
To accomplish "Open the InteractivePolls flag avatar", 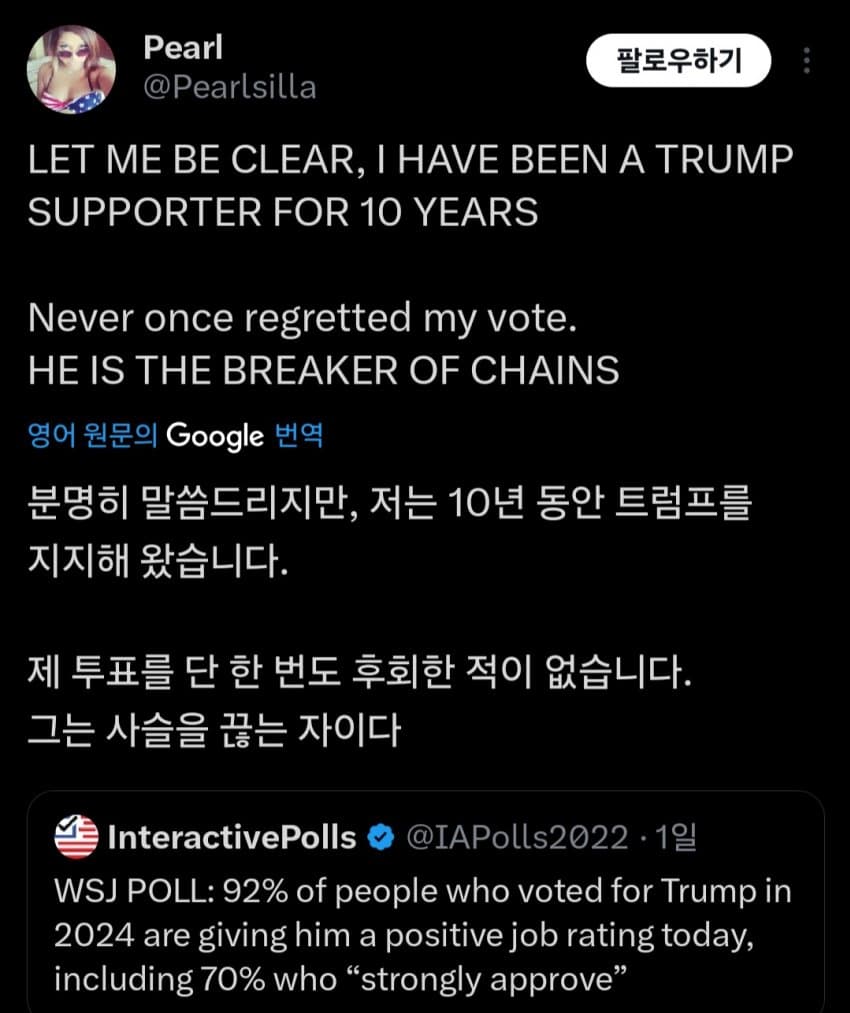I will tap(76, 837).
